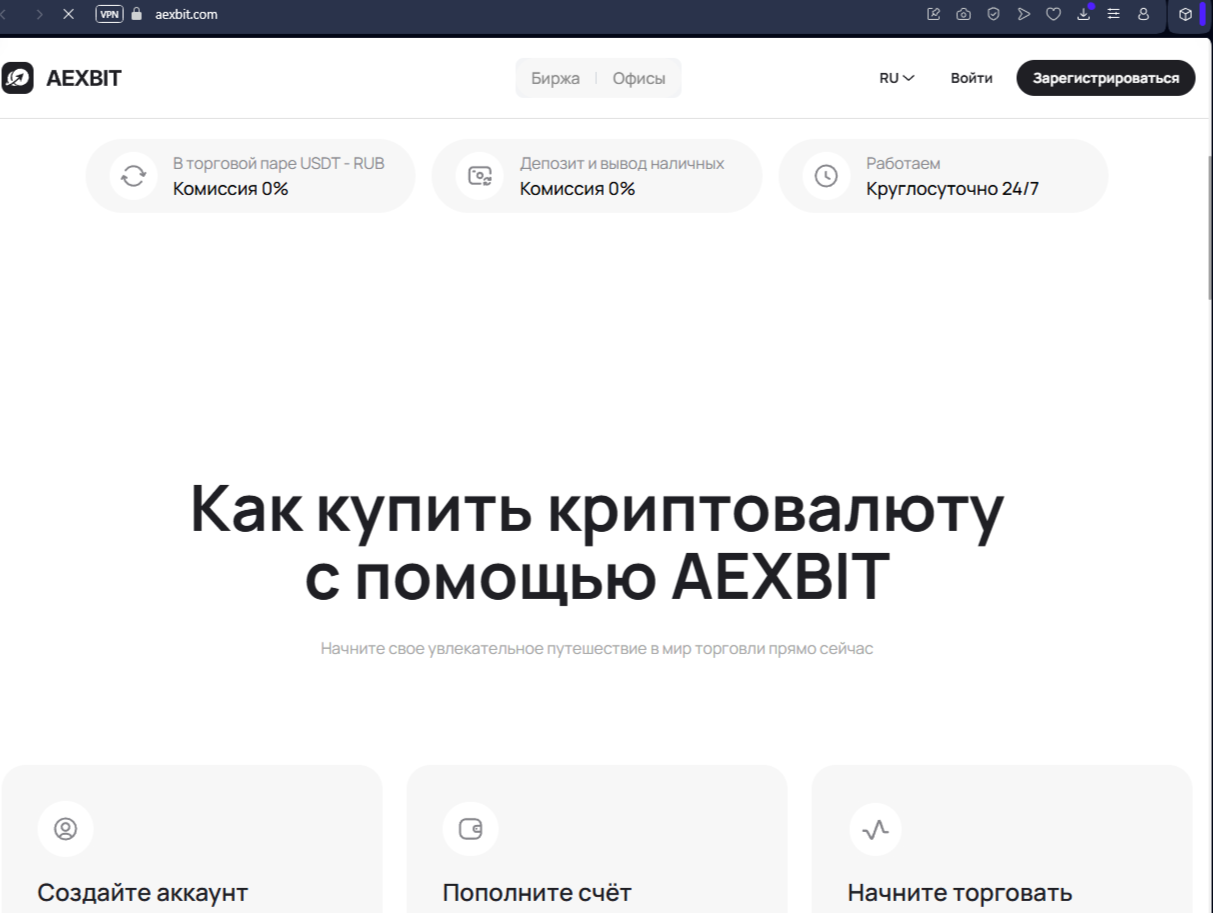Screen dimensions: 1213x913
Task: Click the AEXBIT rocket logo icon
Action: (x=18, y=78)
